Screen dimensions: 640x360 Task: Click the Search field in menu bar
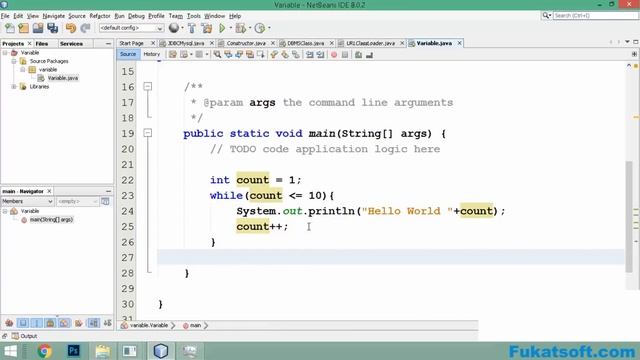pos(596,16)
